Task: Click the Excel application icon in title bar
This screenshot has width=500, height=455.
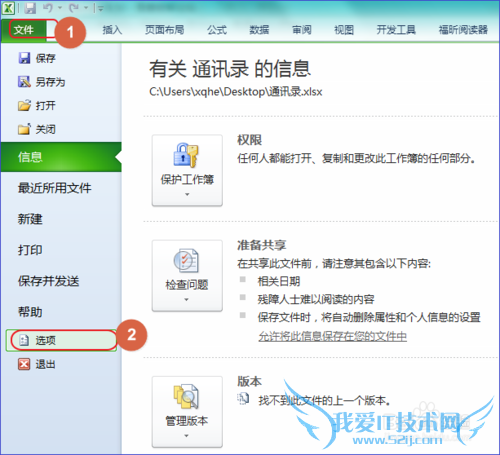Action: 8,8
